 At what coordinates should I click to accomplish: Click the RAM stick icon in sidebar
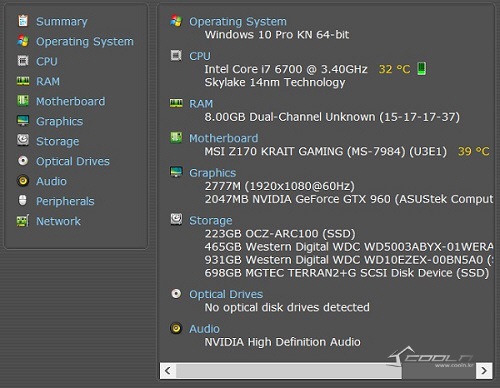click(x=23, y=81)
